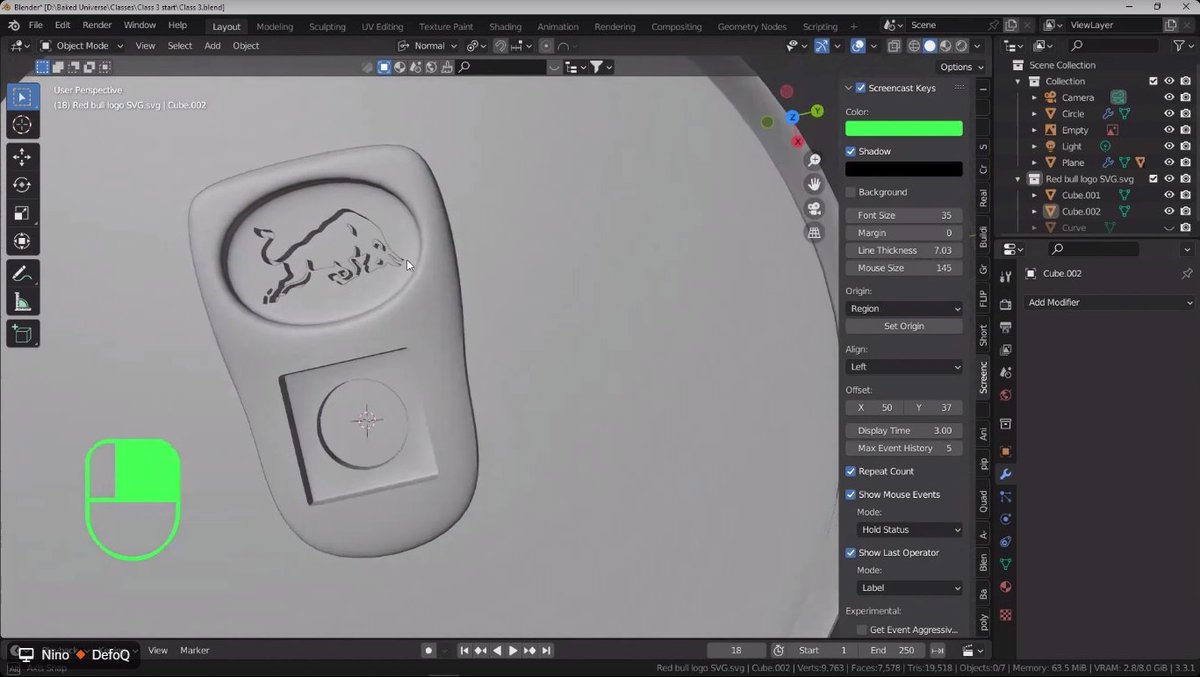Click the current frame field showing 18
1200x677 pixels.
coord(736,651)
